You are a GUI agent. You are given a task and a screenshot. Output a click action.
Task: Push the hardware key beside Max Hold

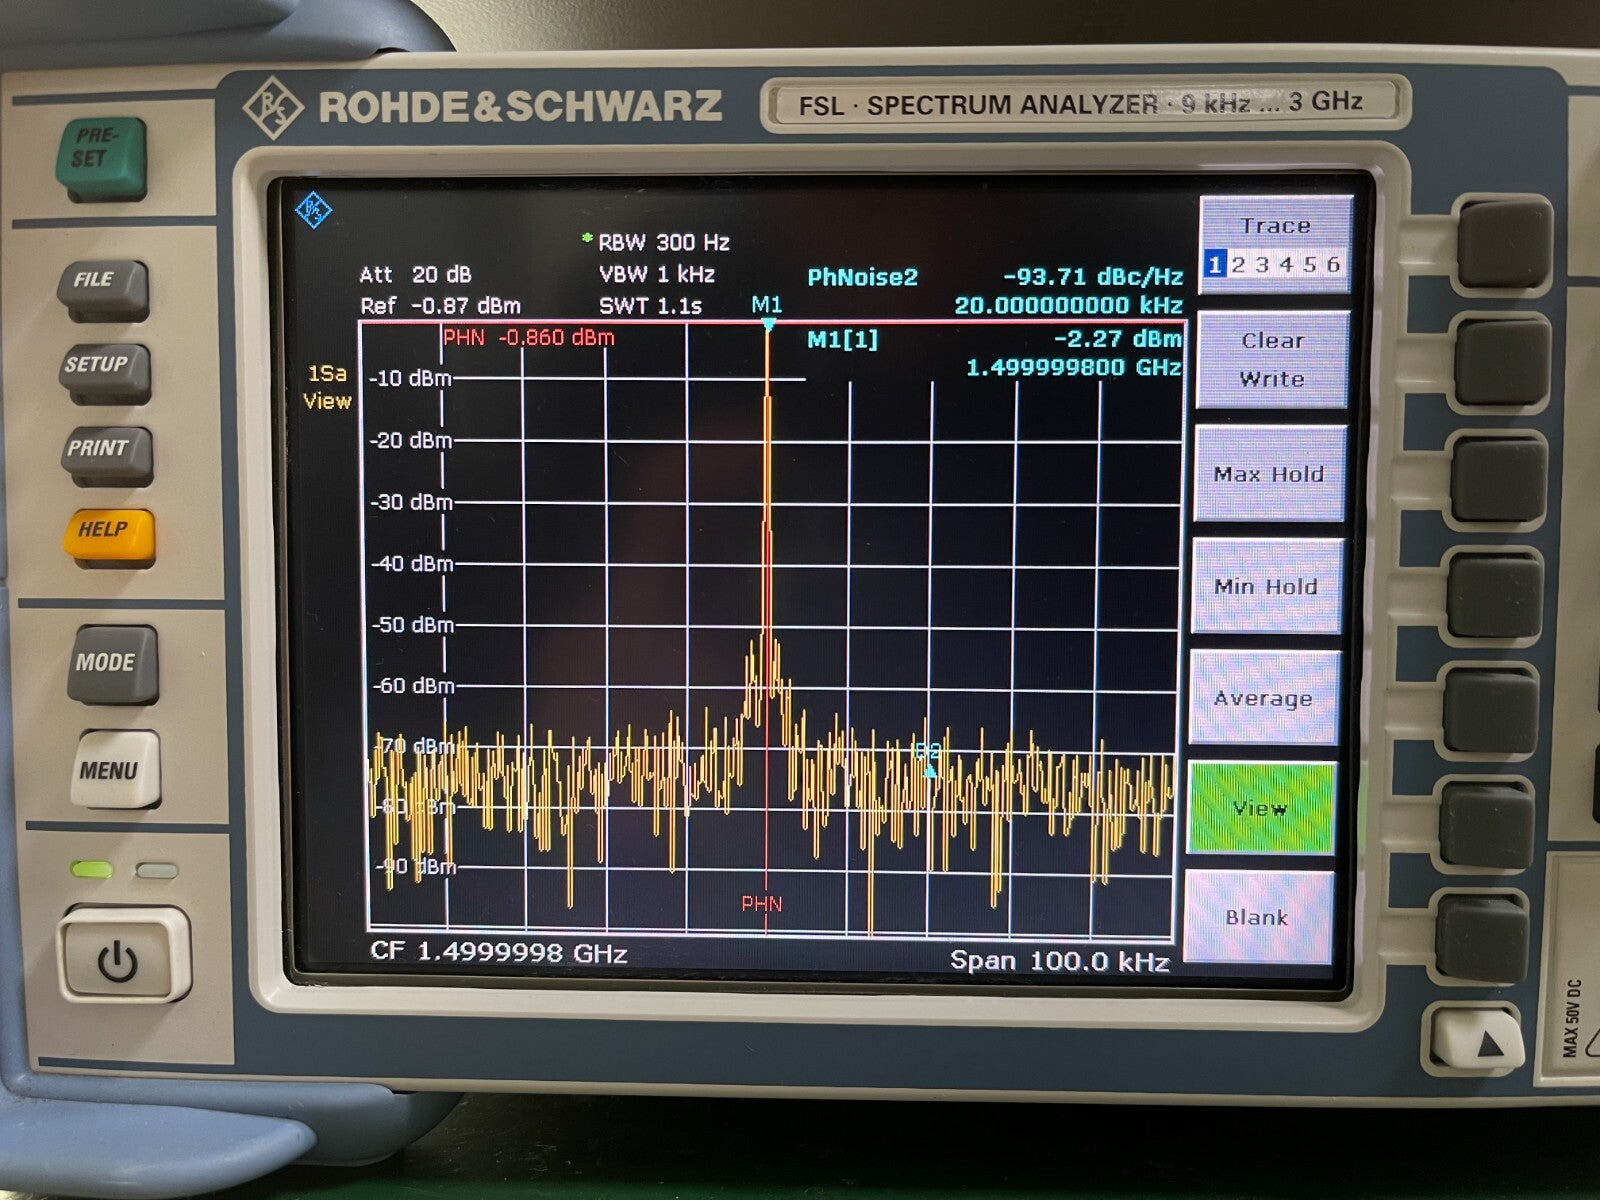click(1499, 478)
